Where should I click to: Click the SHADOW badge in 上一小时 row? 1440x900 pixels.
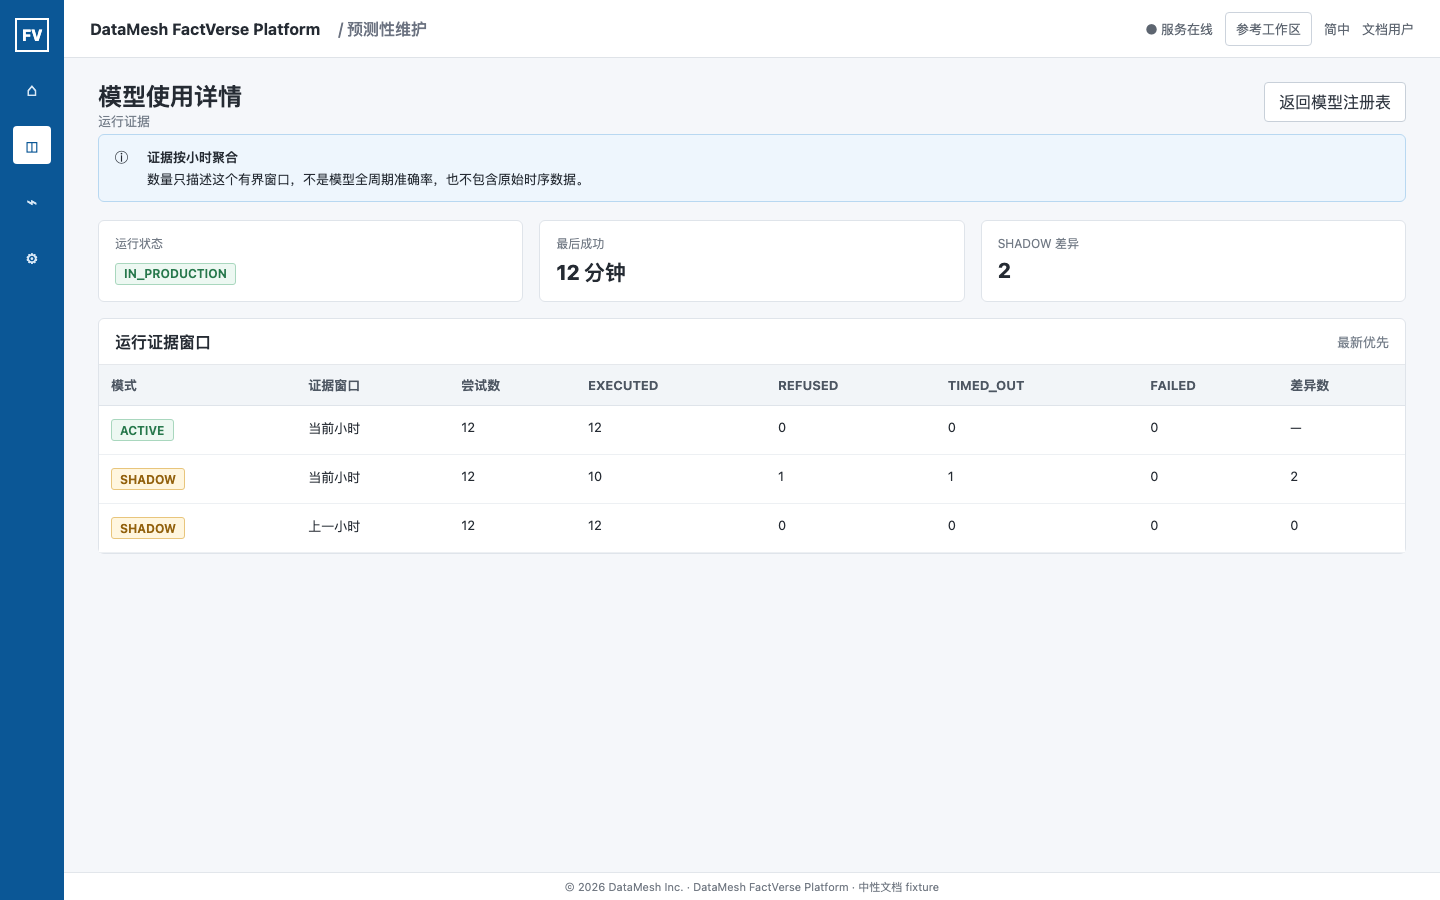pyautogui.click(x=148, y=528)
